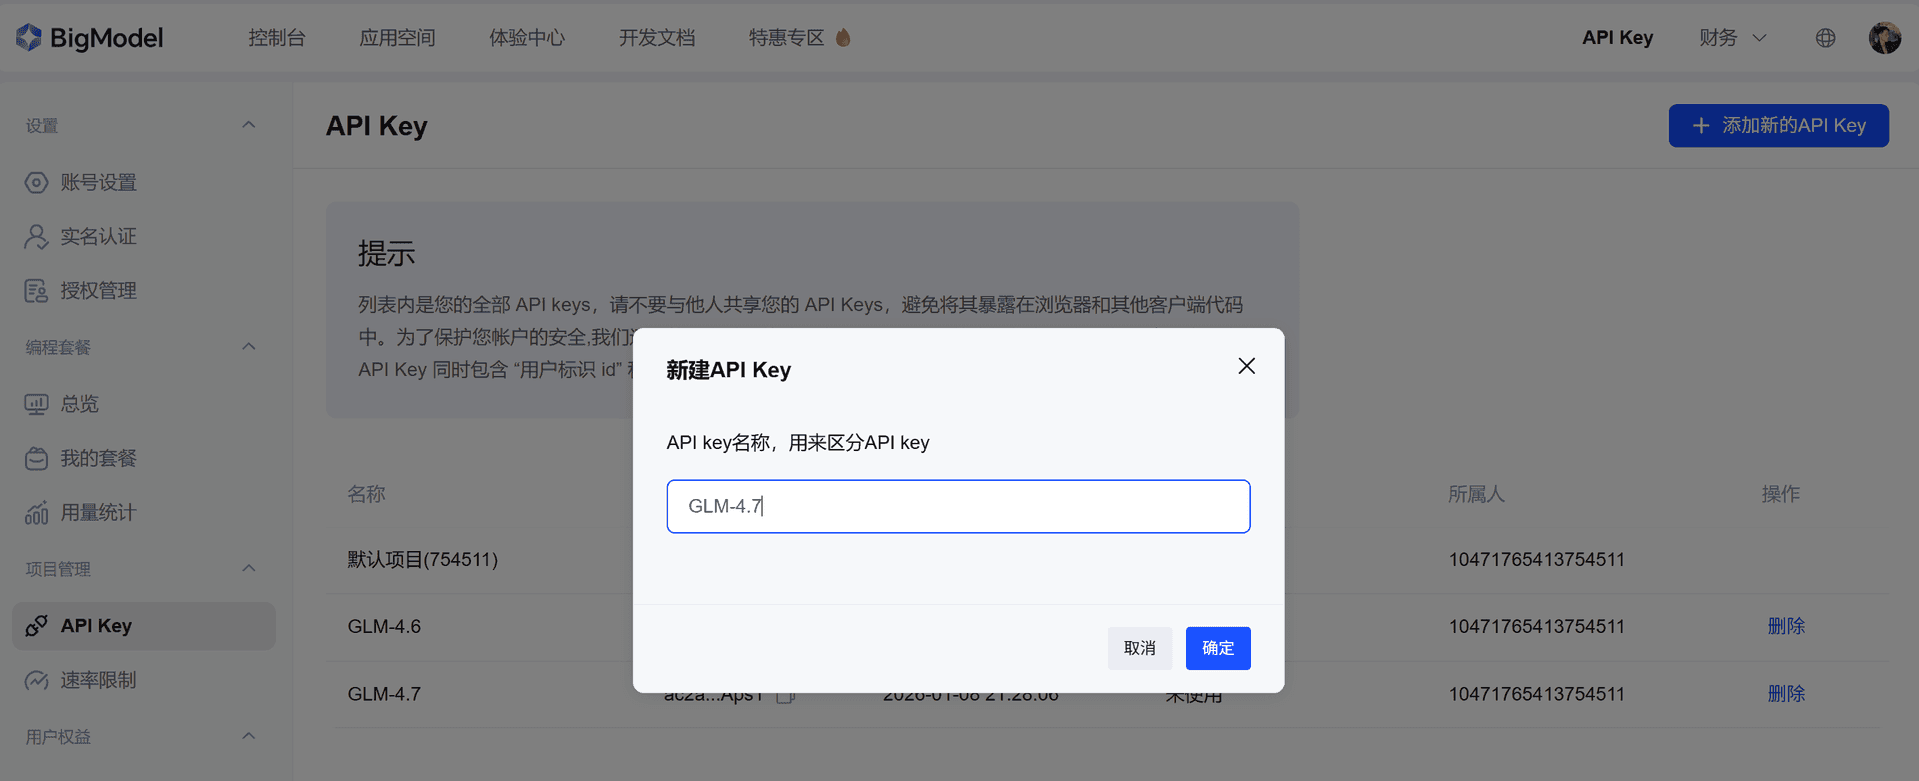Delete the GLM-4.6 API key
This screenshot has height=781, width=1919.
[x=1785, y=626]
